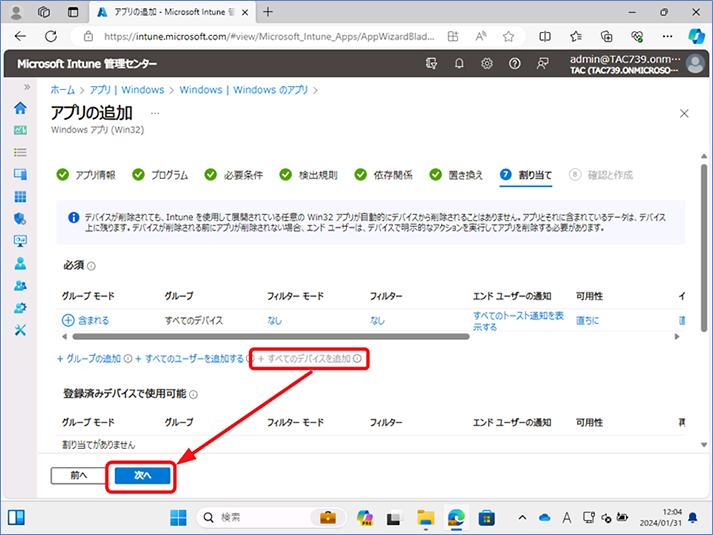This screenshot has width=713, height=535.
Task: Open the ellipsis menu next to アプリの追加
Action: [x=155, y=113]
